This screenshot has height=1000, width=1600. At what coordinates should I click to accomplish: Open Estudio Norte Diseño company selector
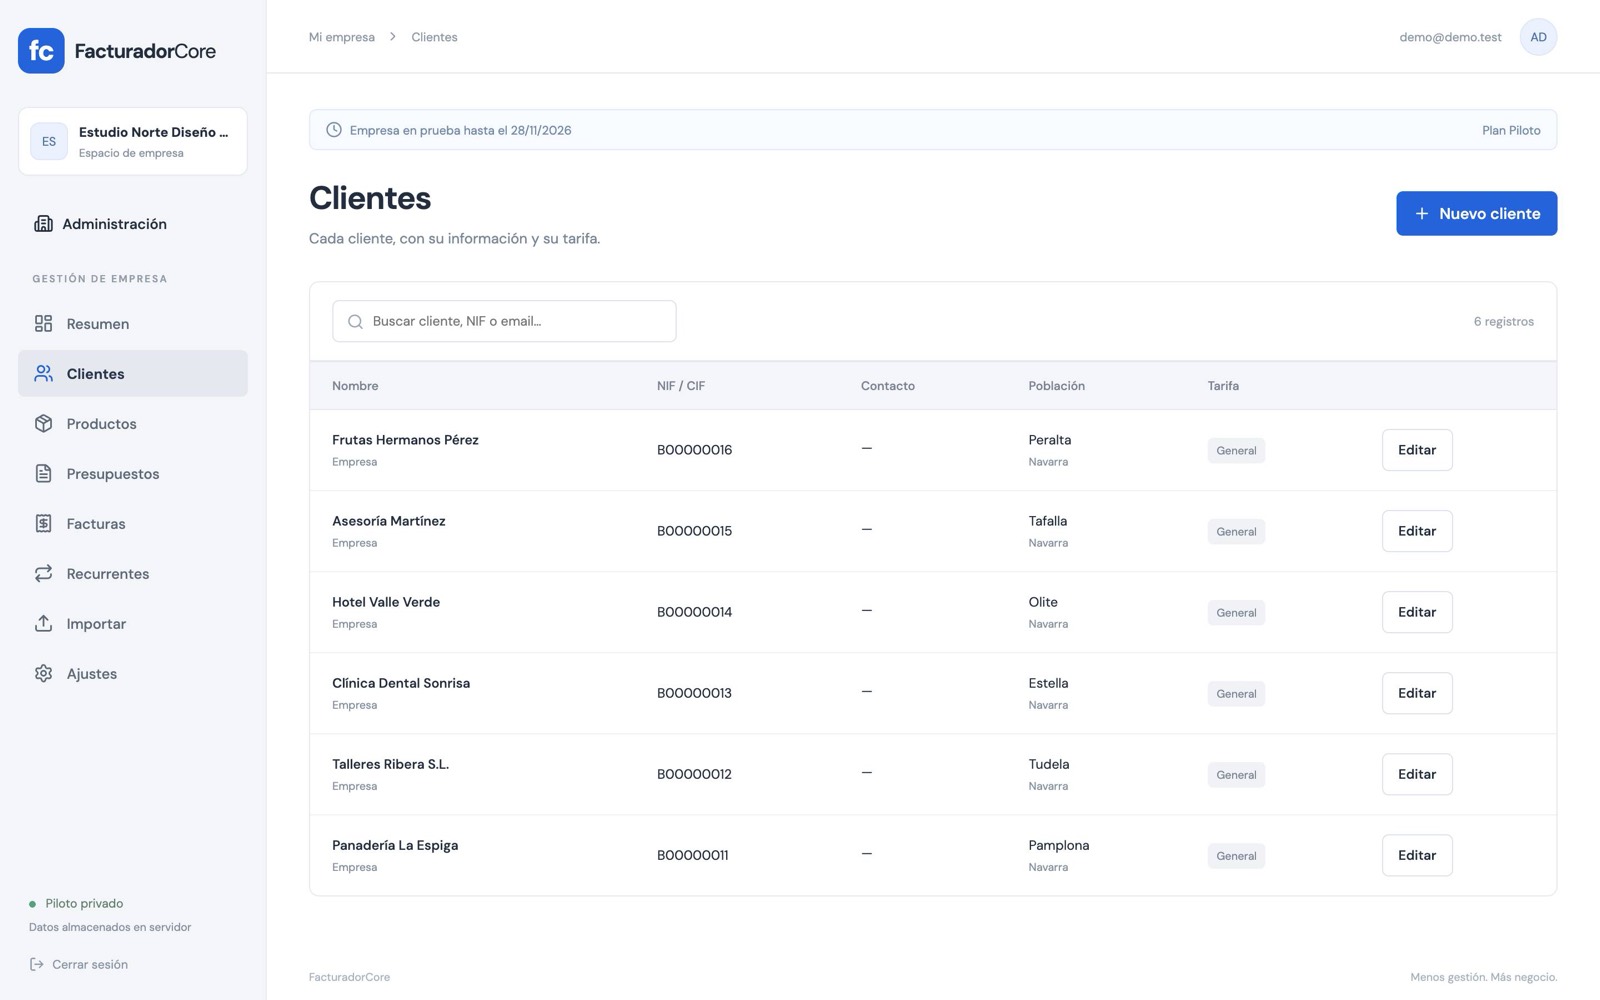133,141
